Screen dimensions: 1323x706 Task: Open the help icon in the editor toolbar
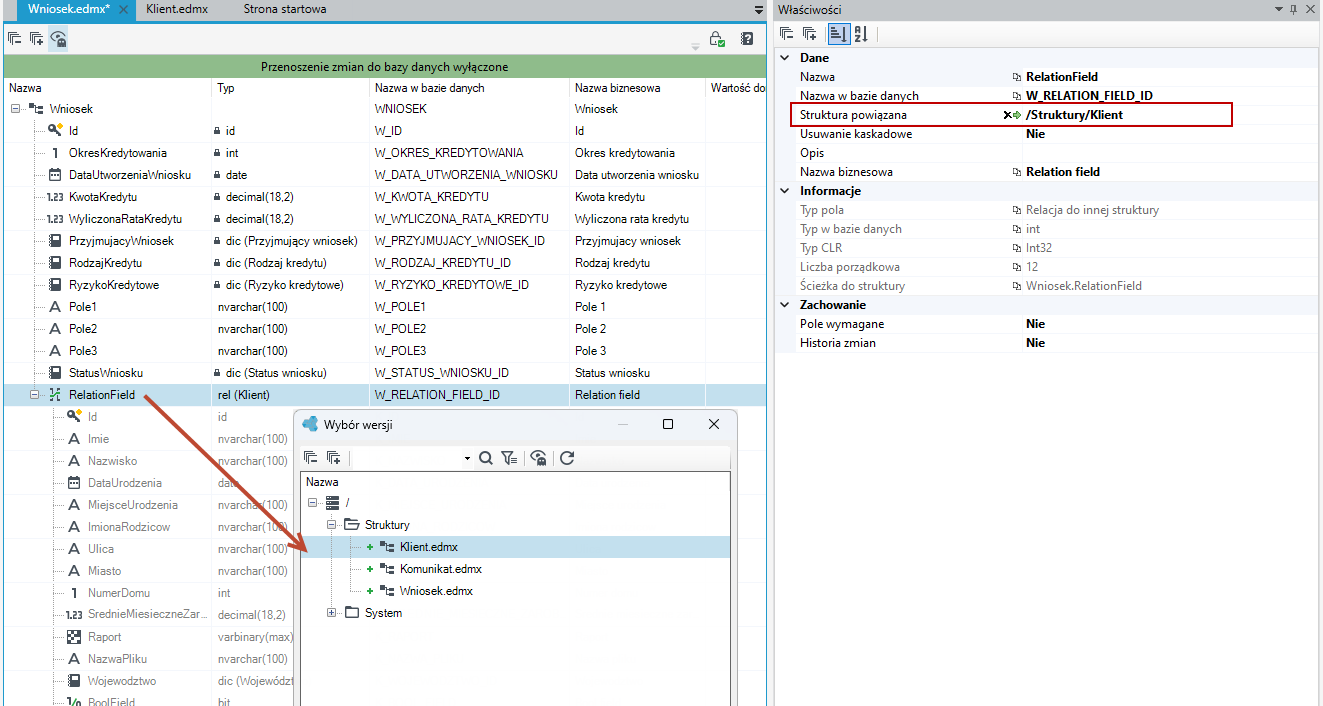click(746, 39)
